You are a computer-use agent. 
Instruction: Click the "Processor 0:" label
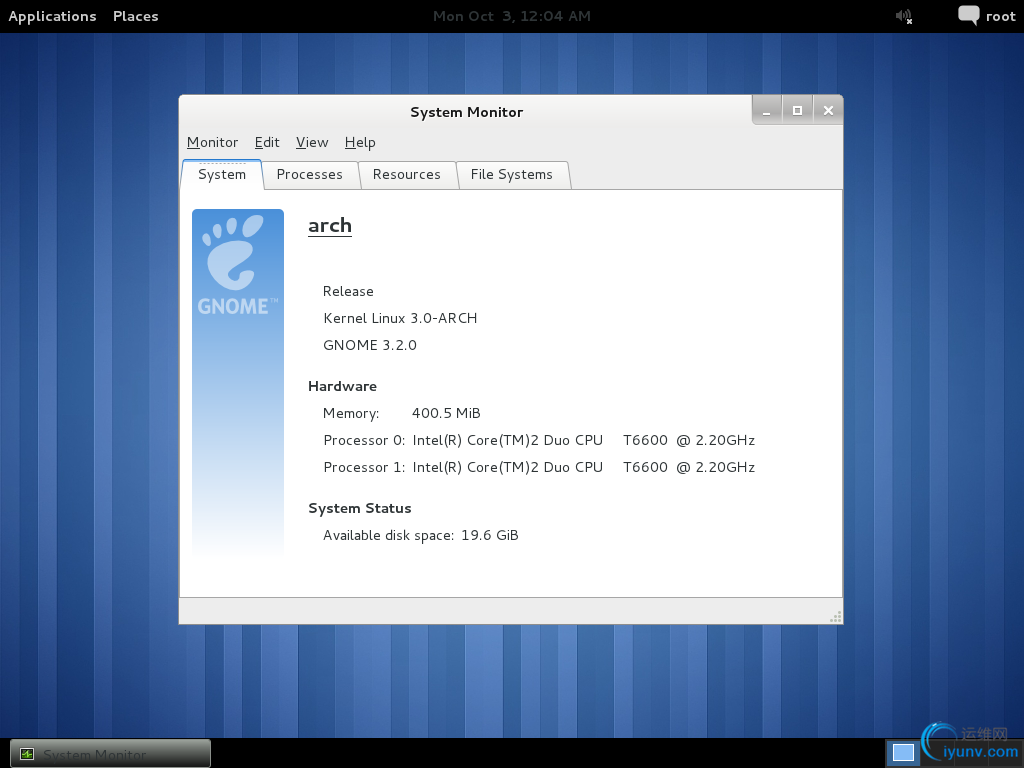[364, 440]
